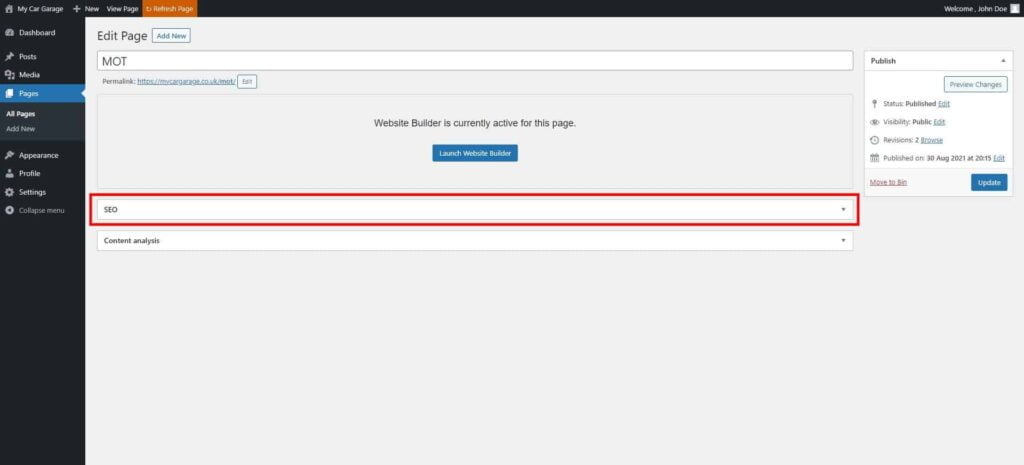The image size is (1024, 465).
Task: Click the user avatar next to John Doe
Action: 1014,9
